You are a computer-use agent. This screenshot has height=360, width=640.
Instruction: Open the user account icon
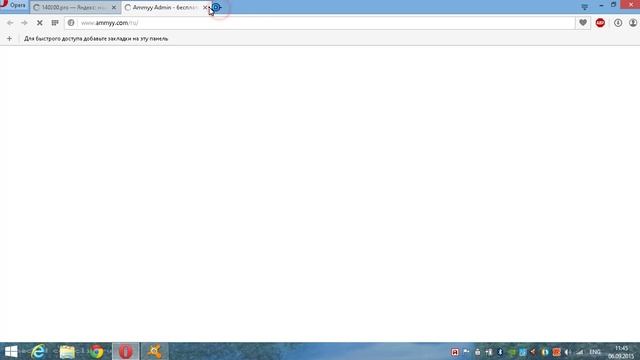(x=633, y=23)
